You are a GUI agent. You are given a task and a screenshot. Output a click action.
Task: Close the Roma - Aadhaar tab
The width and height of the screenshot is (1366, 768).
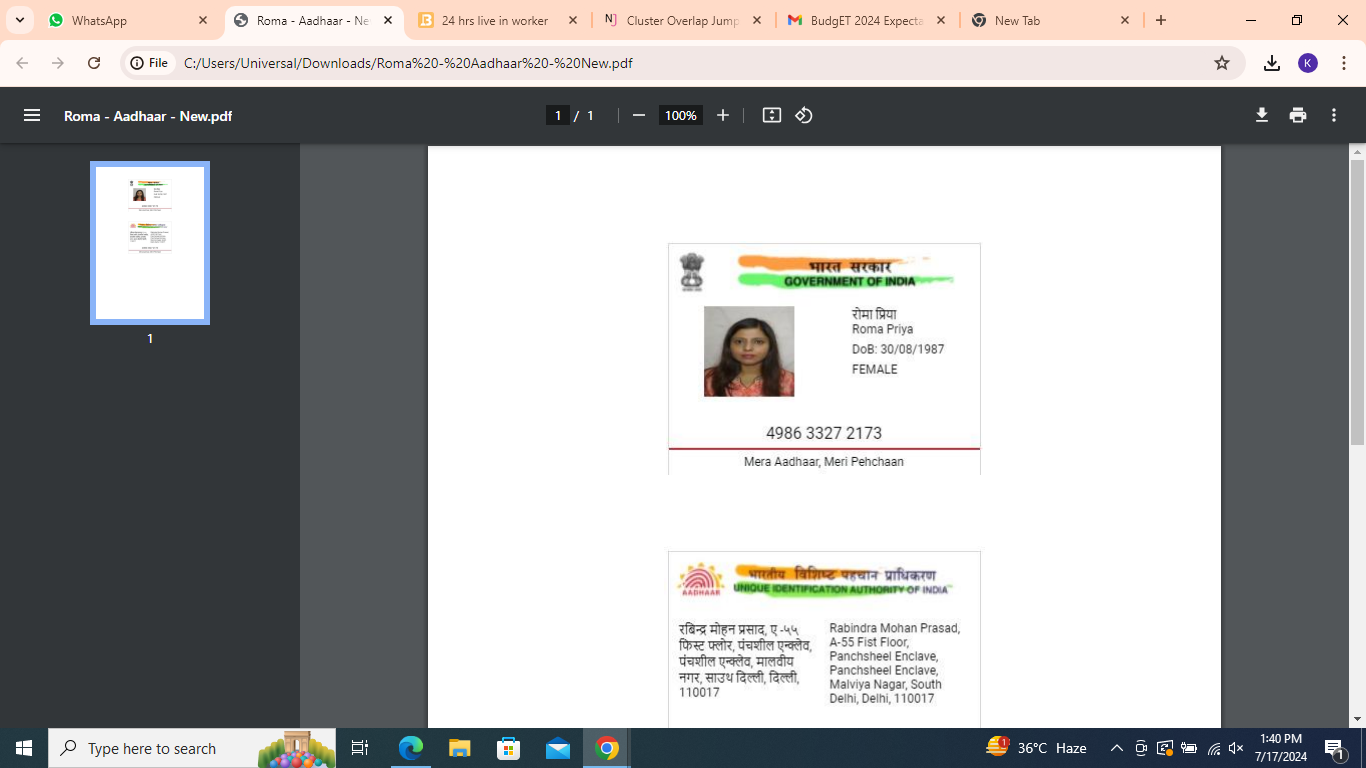[x=388, y=20]
